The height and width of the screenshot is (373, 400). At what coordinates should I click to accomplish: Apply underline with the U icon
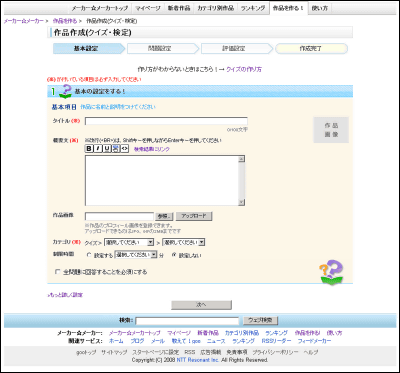coord(107,149)
